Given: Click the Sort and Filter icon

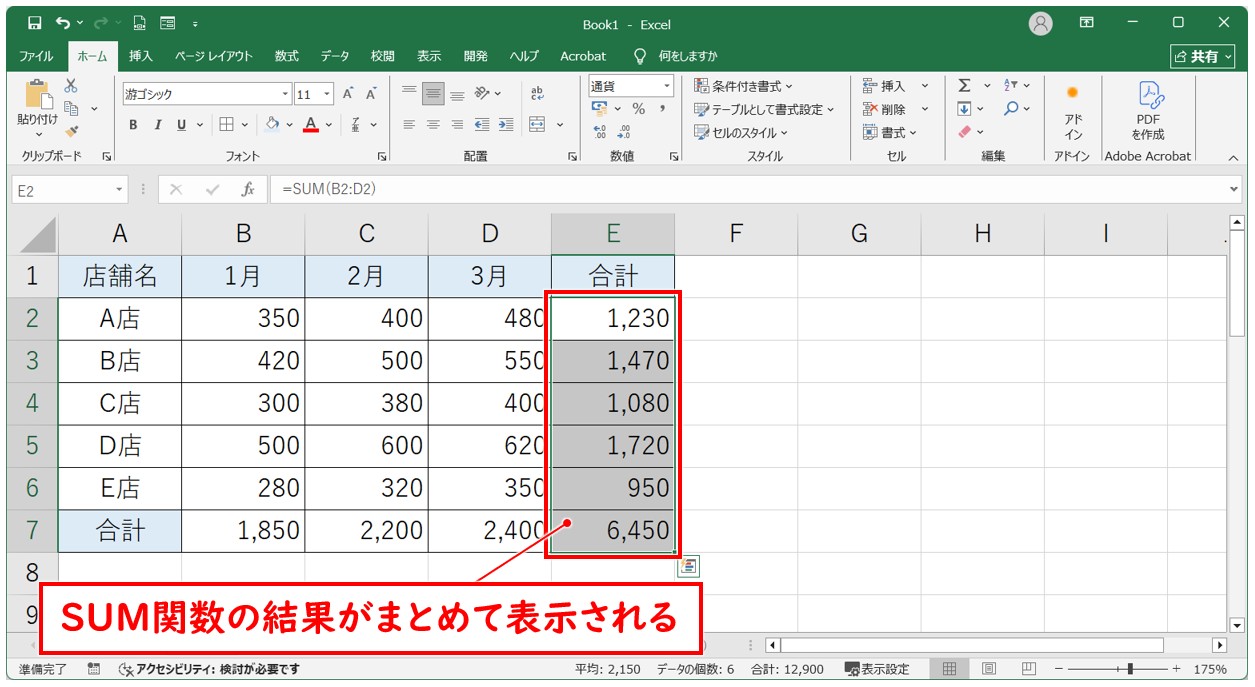Looking at the screenshot, I should [x=1011, y=86].
